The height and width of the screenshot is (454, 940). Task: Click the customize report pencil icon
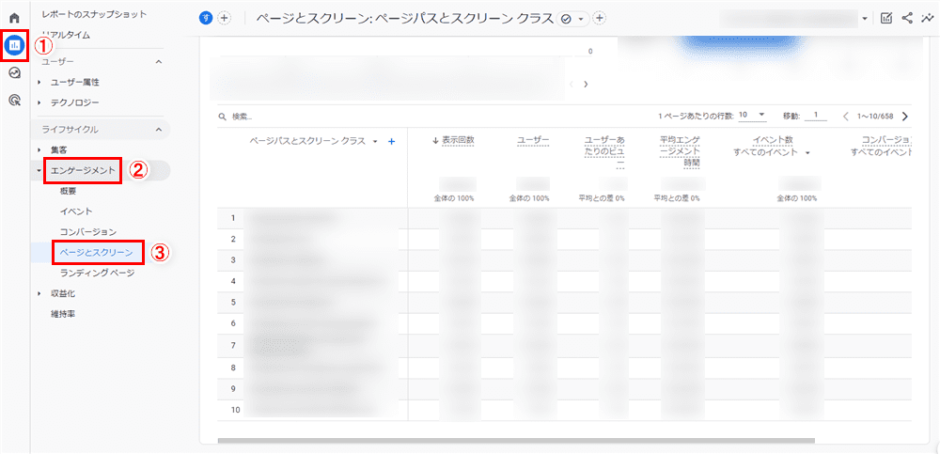pos(886,18)
